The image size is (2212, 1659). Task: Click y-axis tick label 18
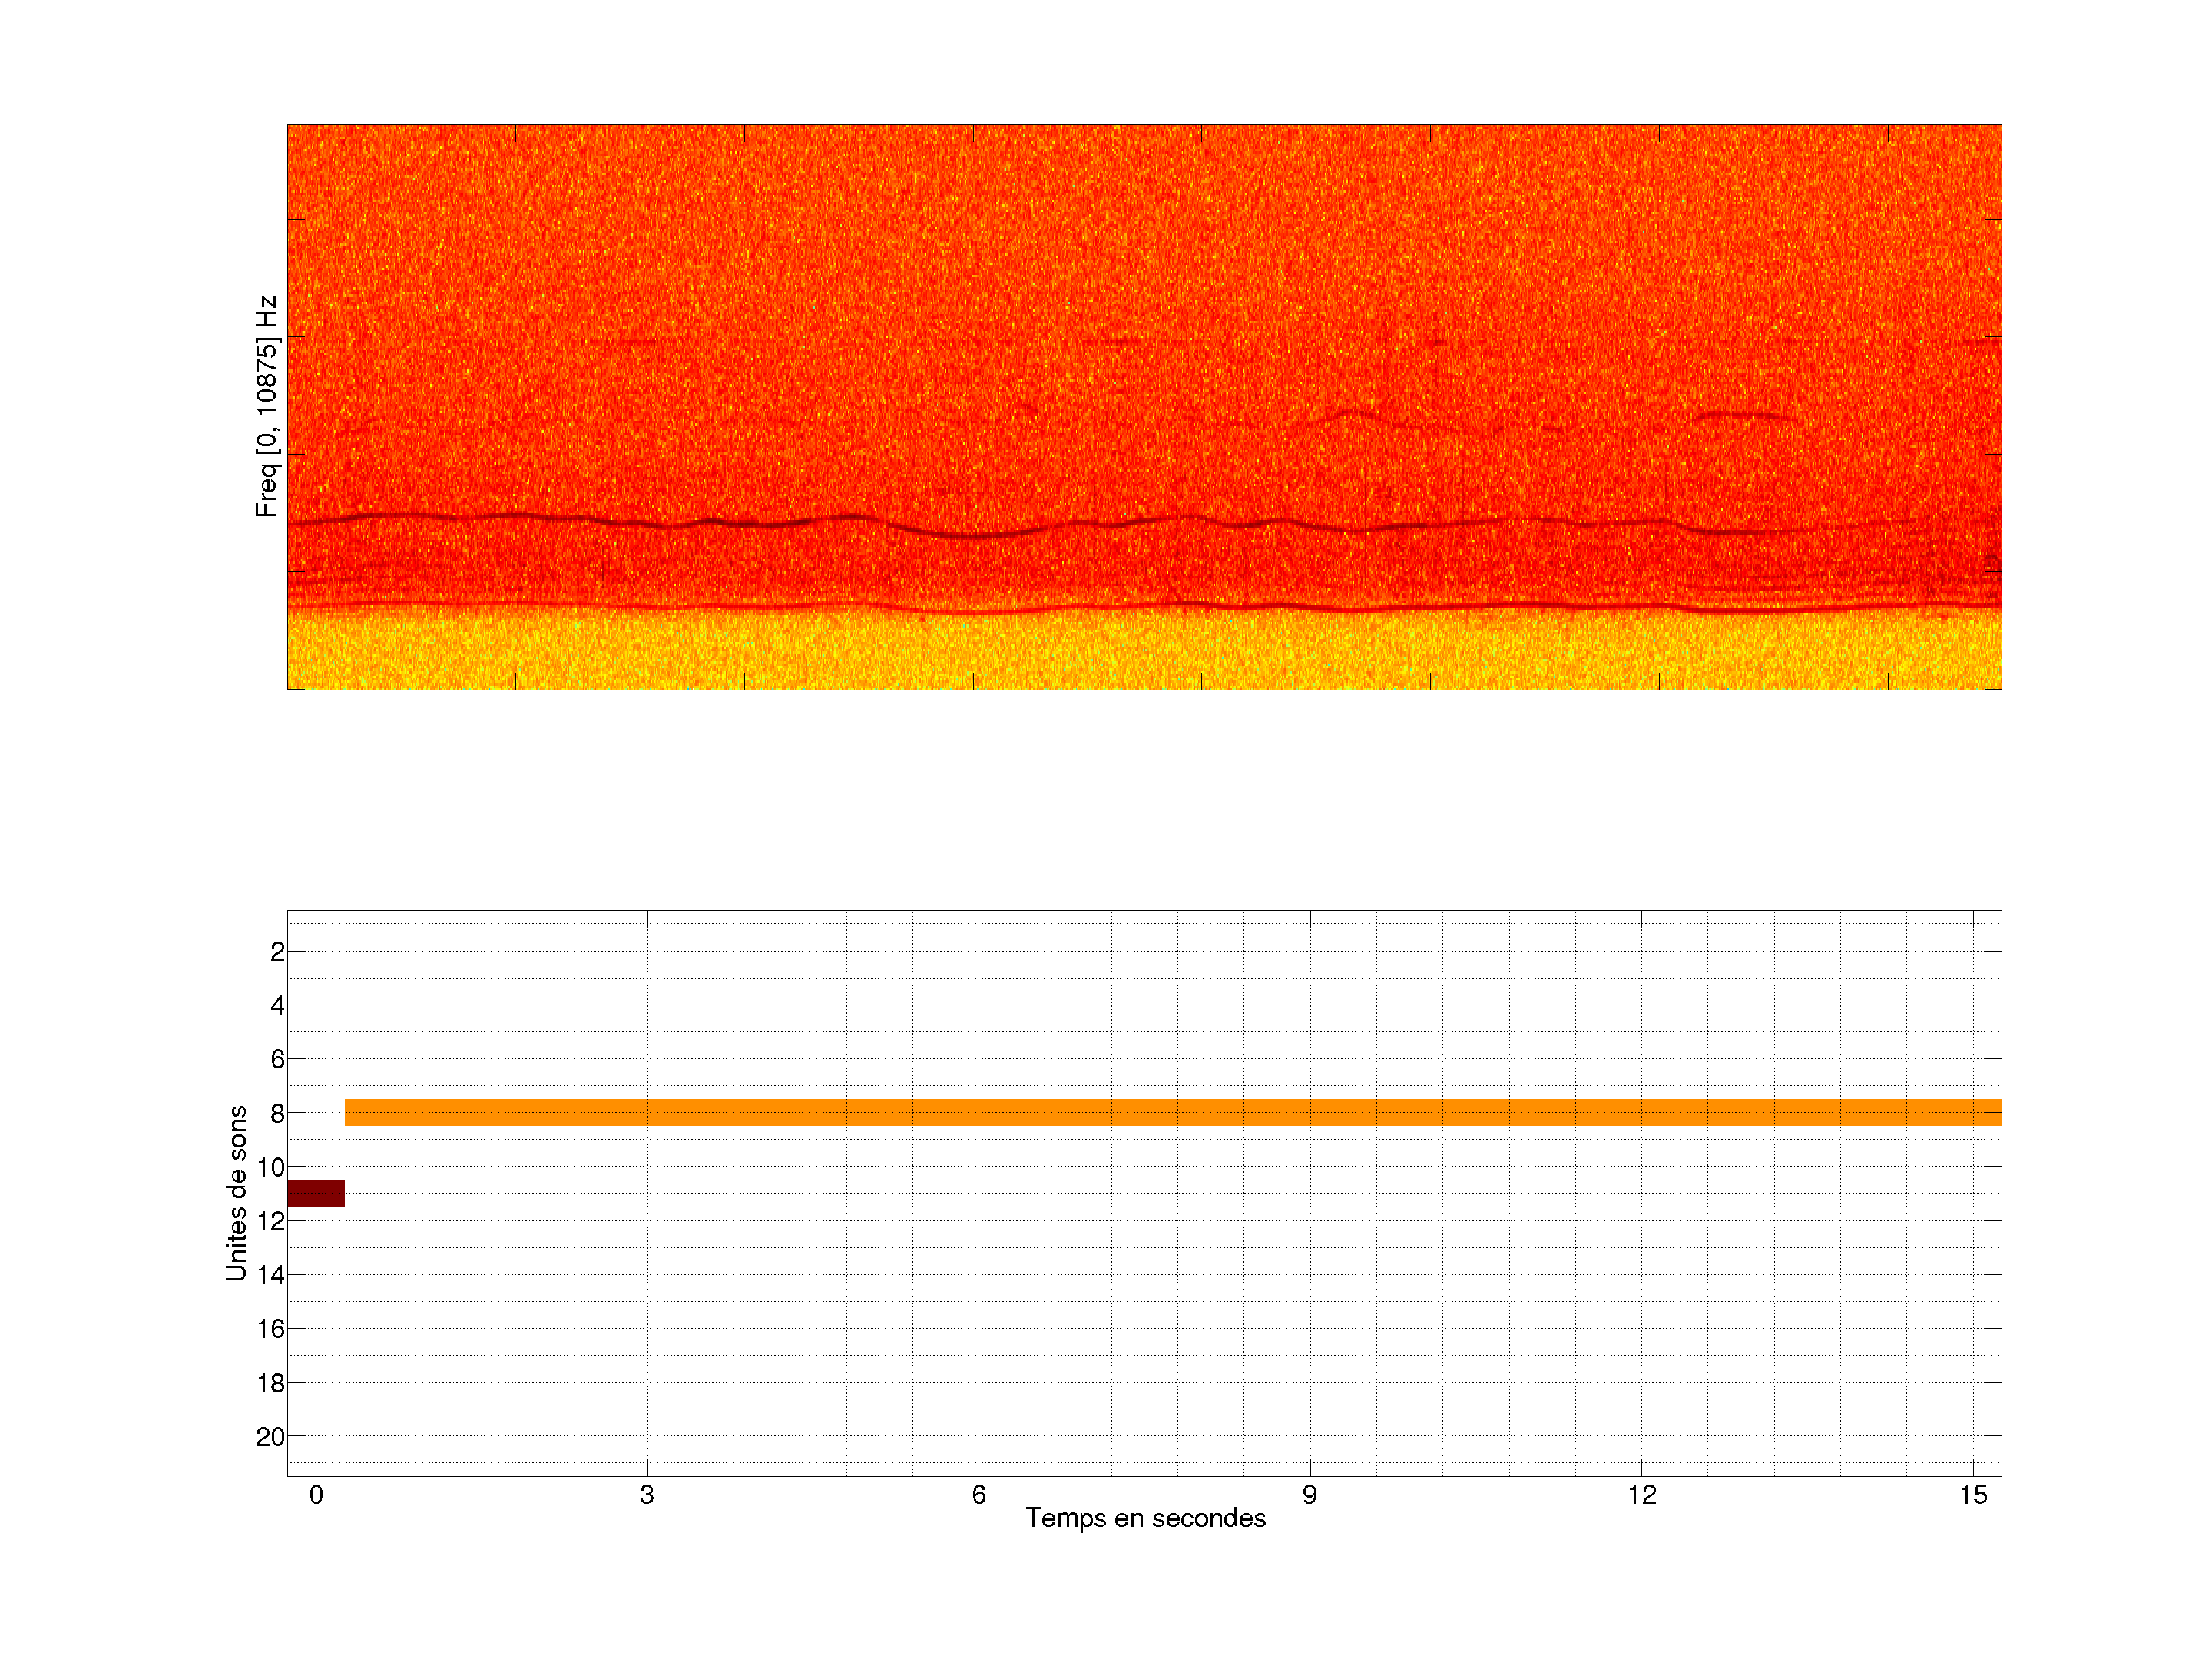pos(271,1383)
